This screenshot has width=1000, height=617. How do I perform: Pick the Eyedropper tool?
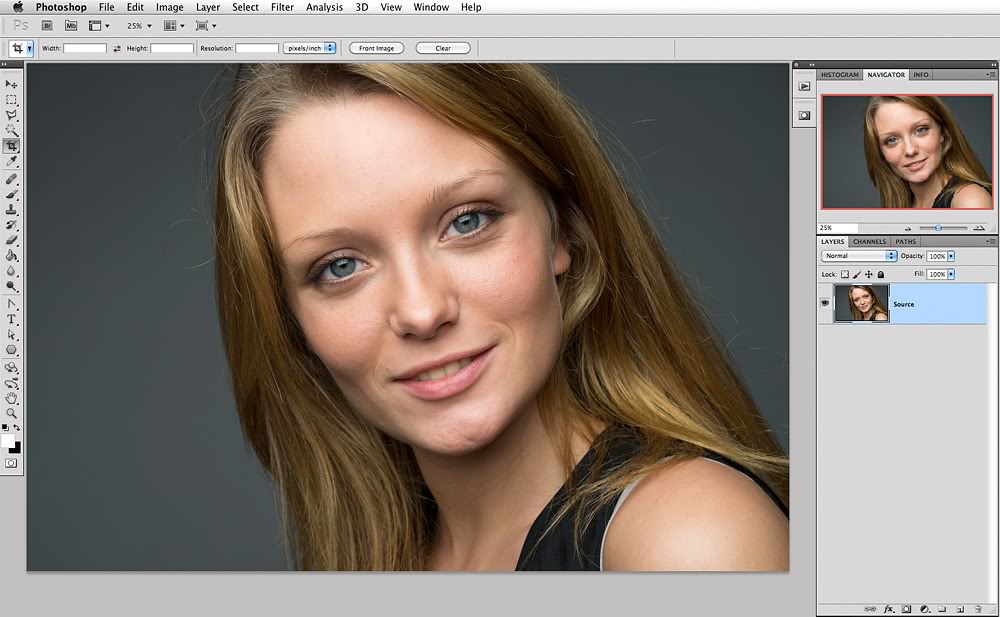pos(12,161)
